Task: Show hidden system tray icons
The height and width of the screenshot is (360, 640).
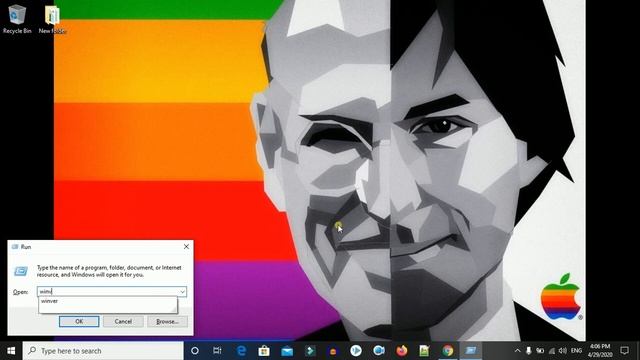Action: pyautogui.click(x=518, y=351)
